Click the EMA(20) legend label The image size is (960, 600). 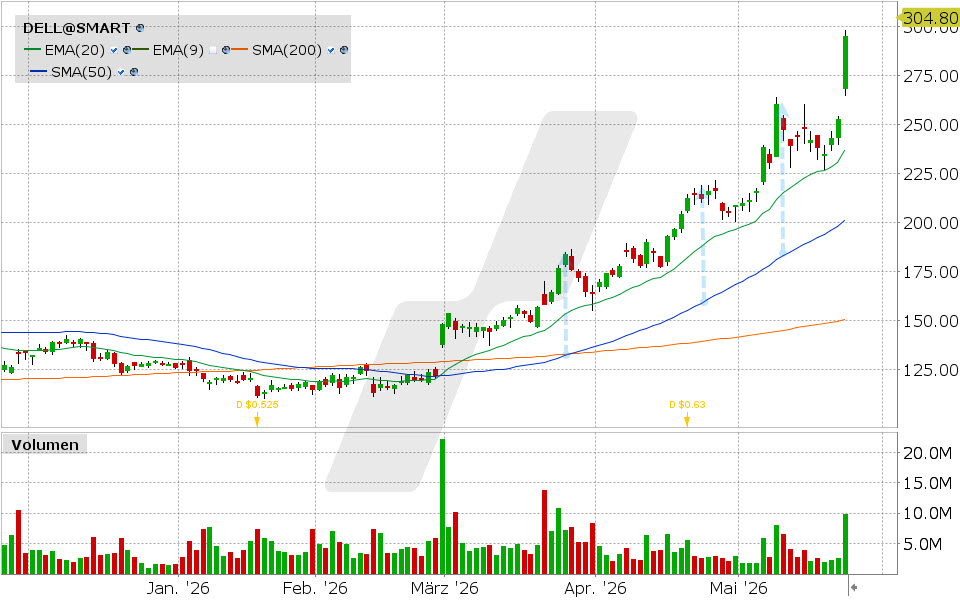(x=75, y=50)
